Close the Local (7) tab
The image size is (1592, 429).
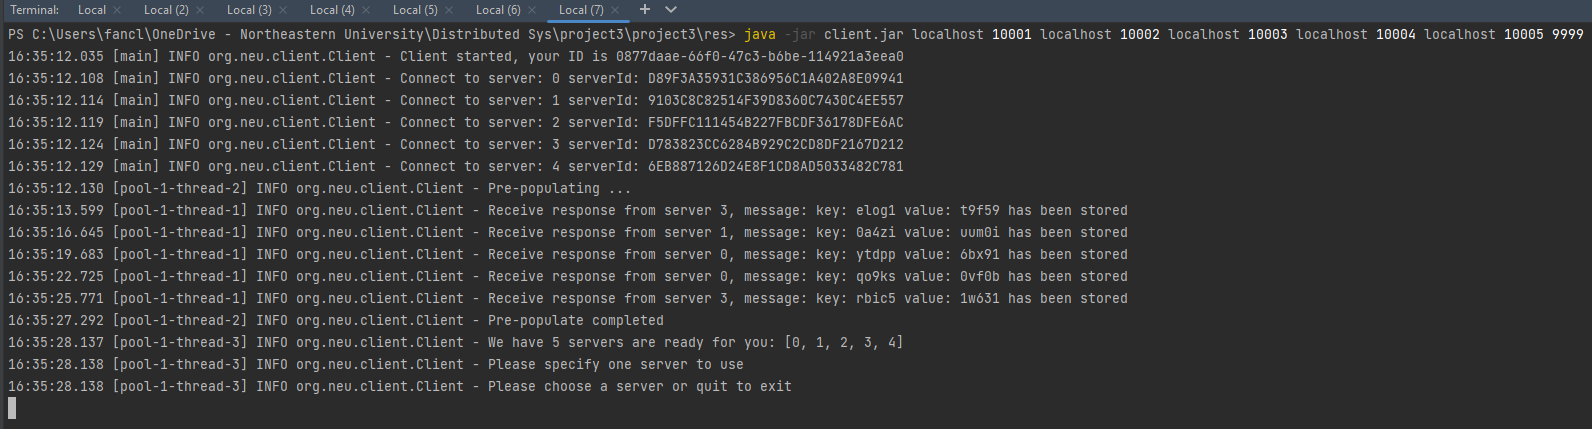coord(615,10)
